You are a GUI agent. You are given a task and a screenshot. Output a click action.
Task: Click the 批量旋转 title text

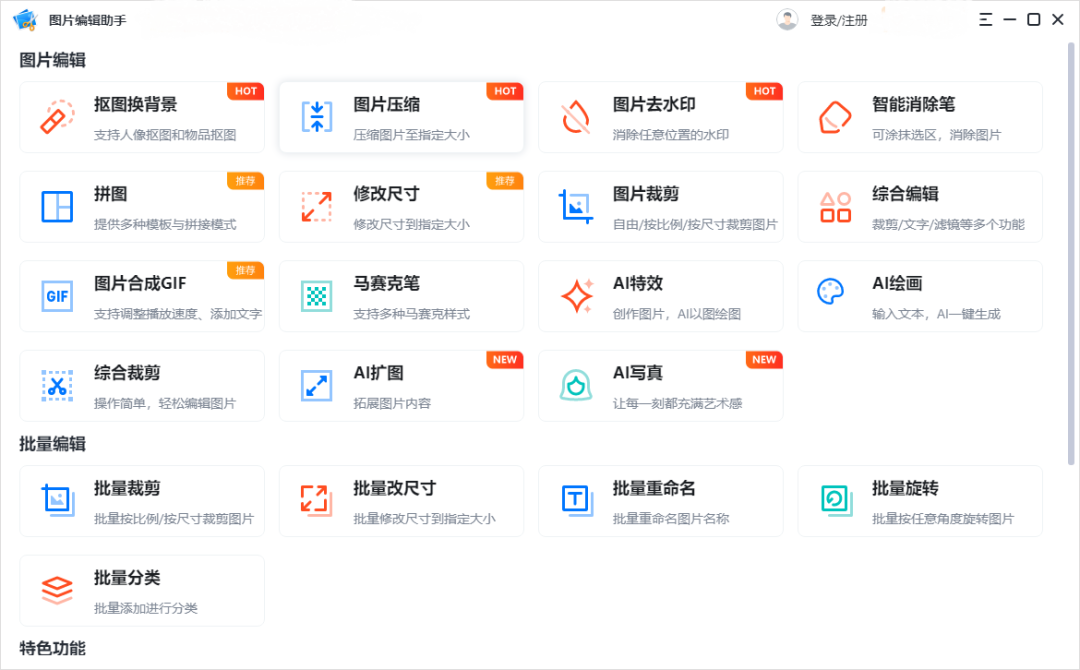click(905, 488)
